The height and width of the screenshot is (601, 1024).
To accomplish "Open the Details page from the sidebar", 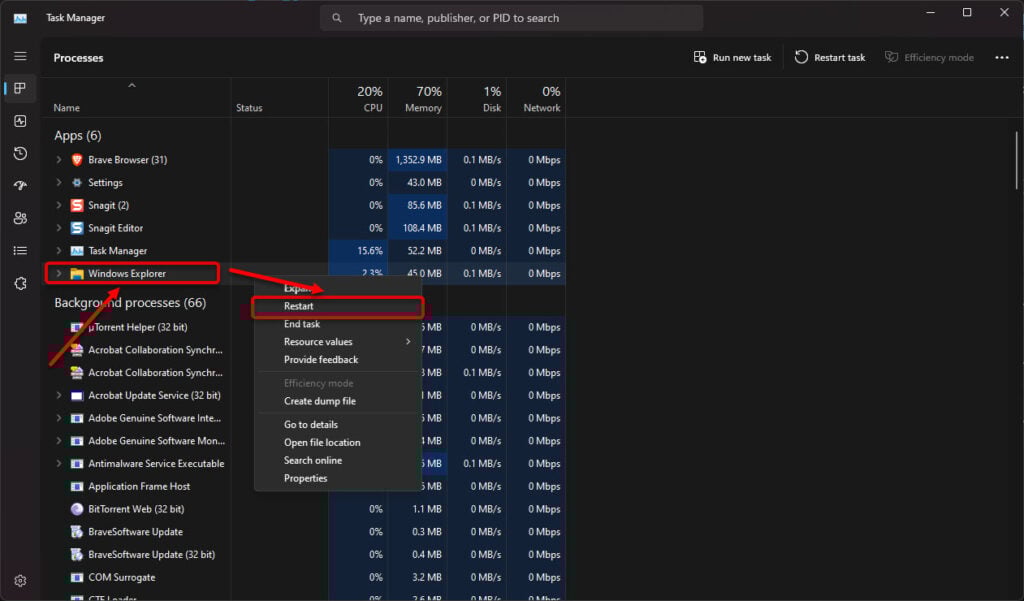I will [x=20, y=250].
